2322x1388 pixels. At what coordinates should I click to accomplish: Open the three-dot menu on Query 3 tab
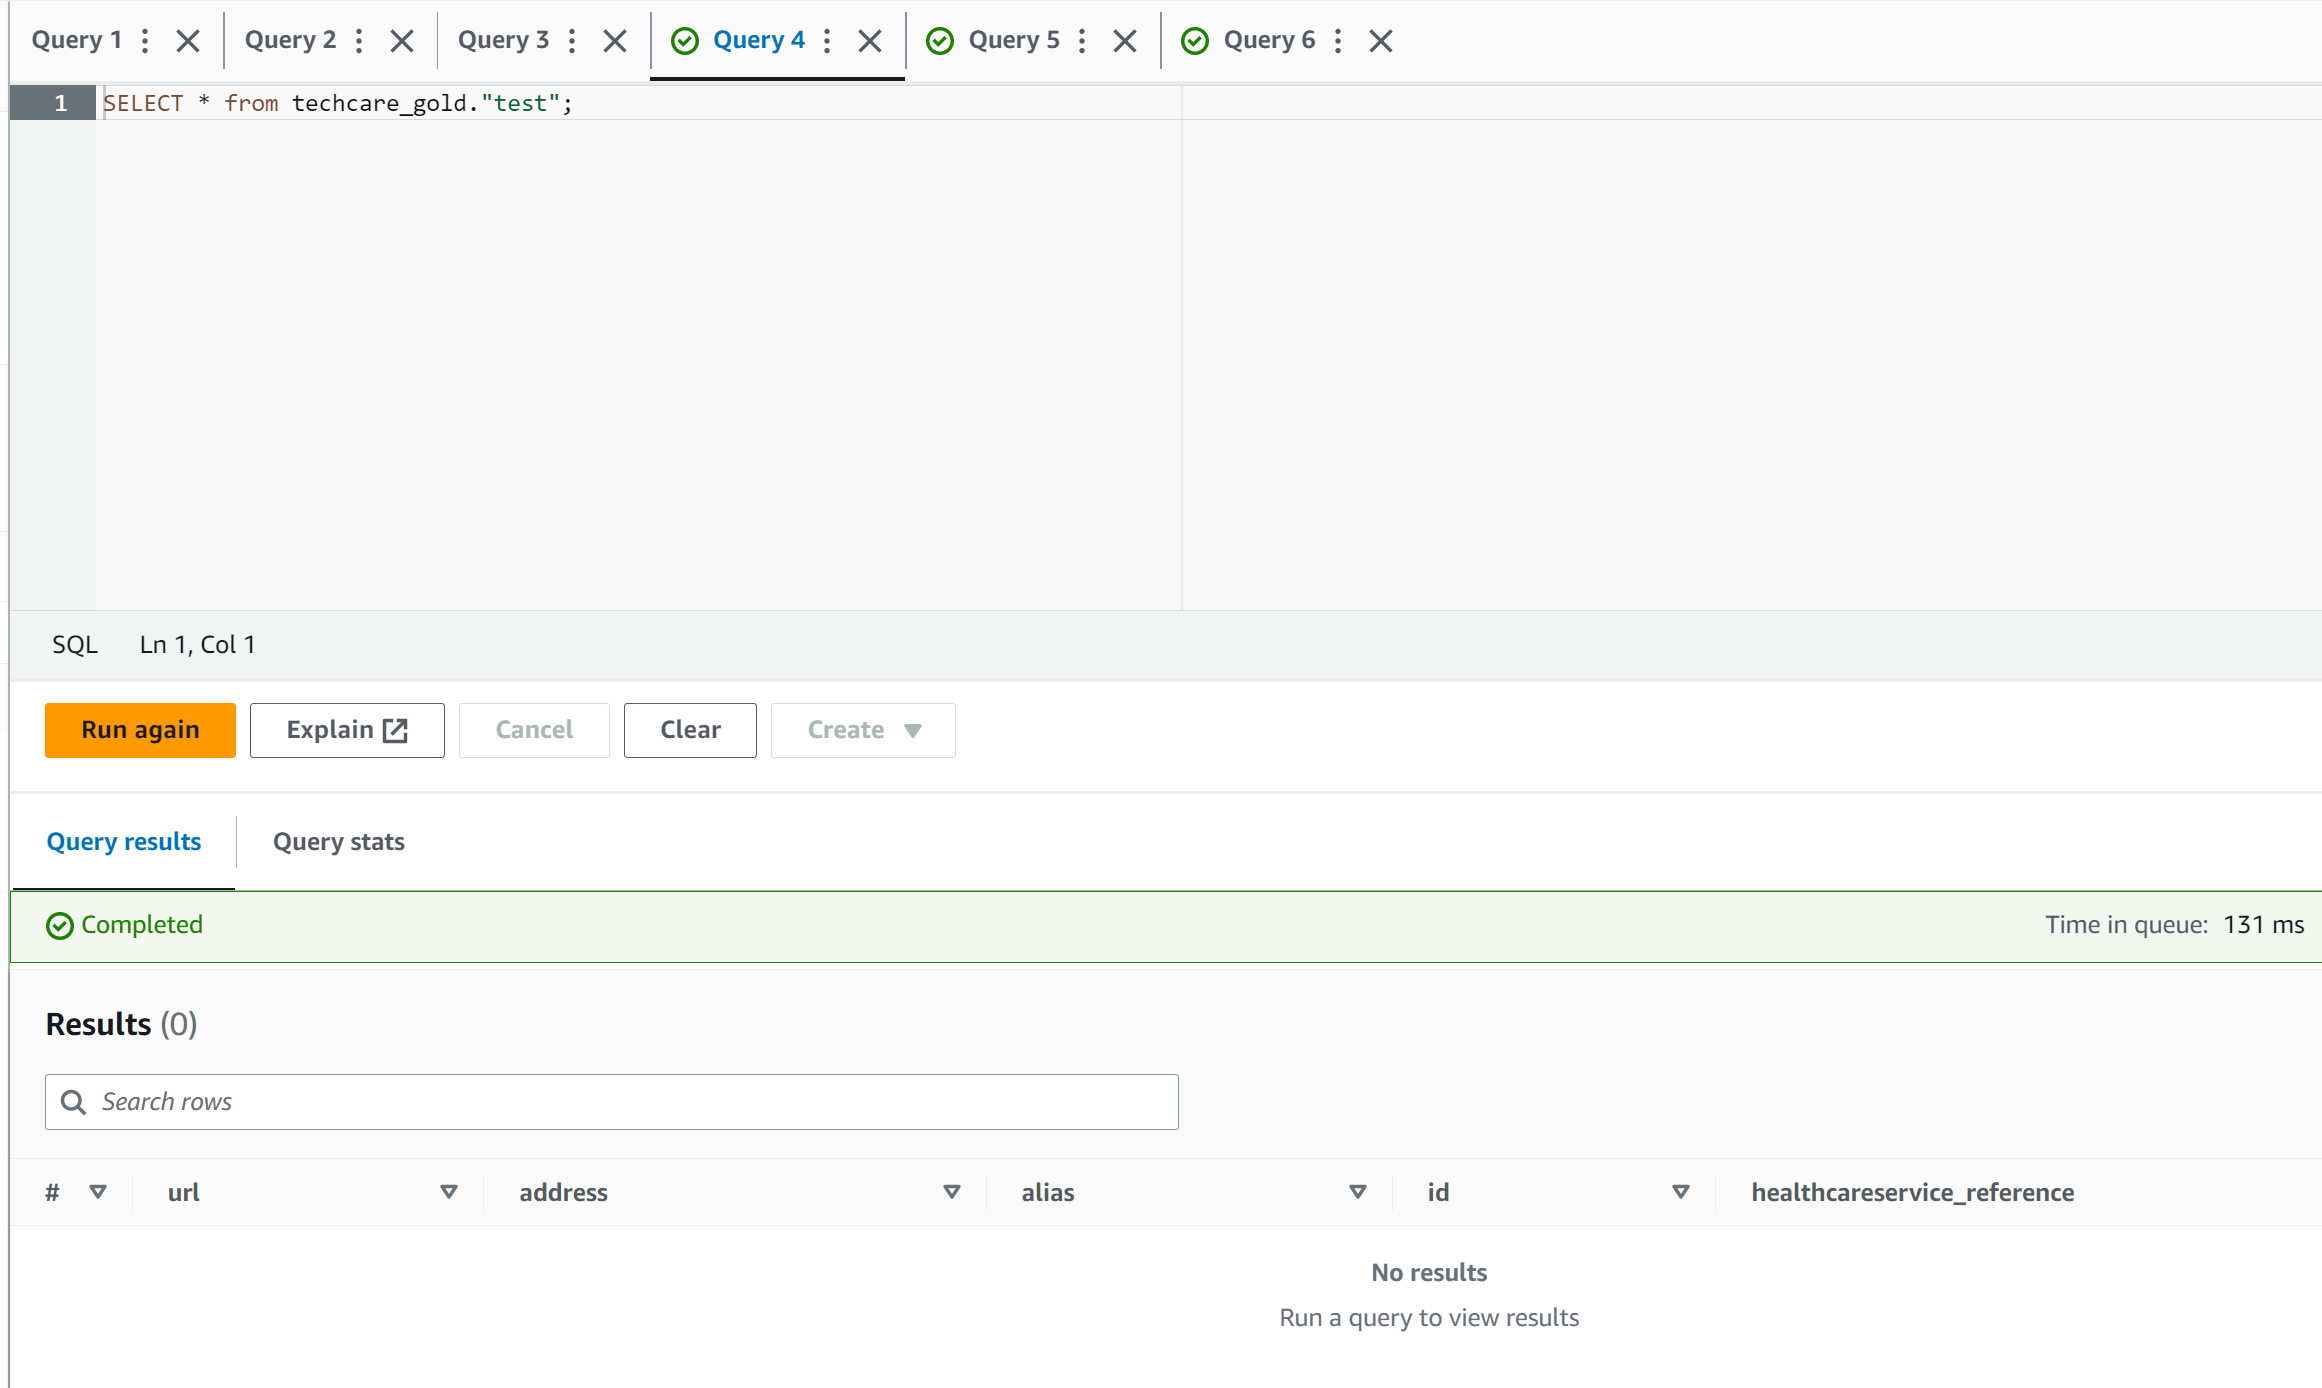tap(571, 40)
